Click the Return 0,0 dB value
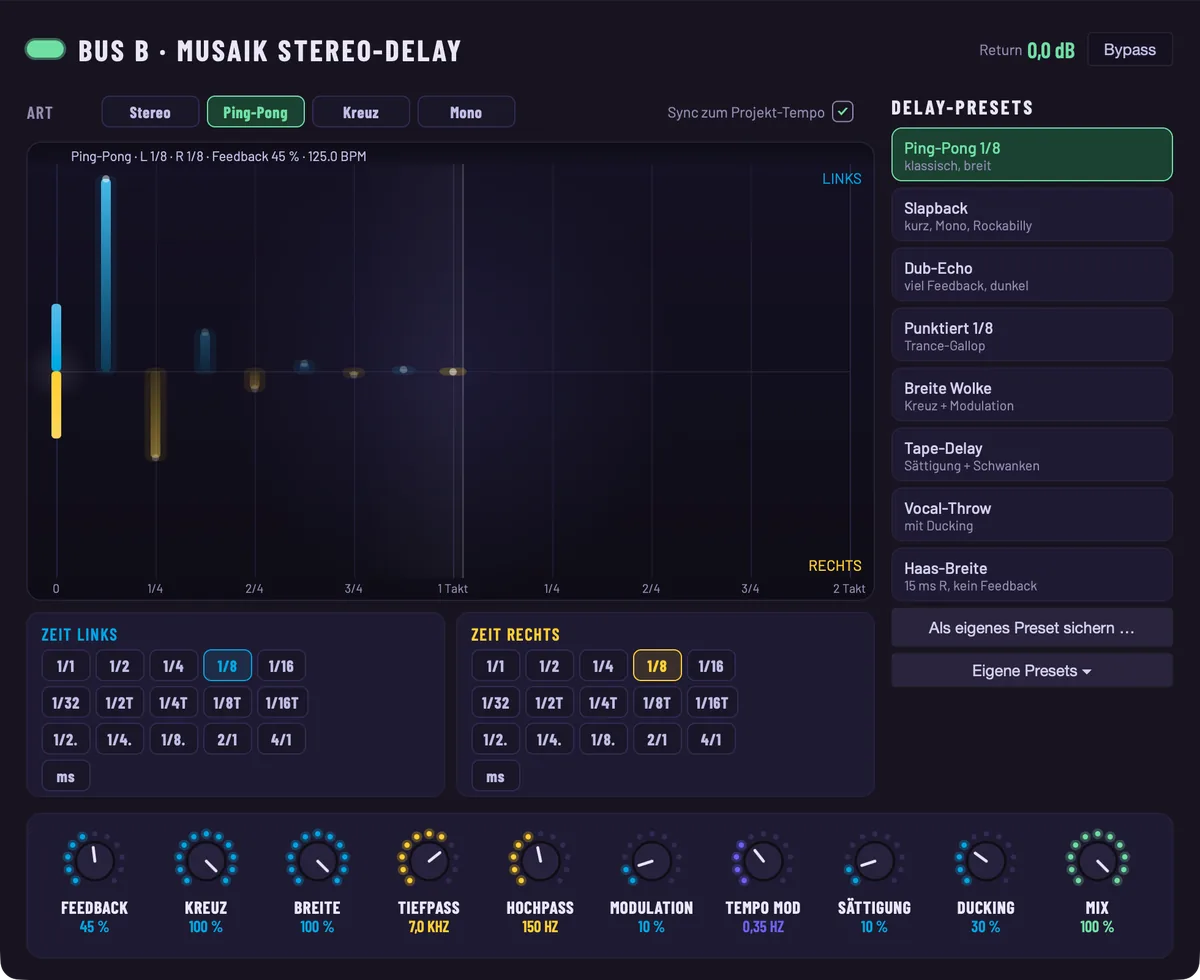This screenshot has width=1200, height=980. coord(1050,50)
